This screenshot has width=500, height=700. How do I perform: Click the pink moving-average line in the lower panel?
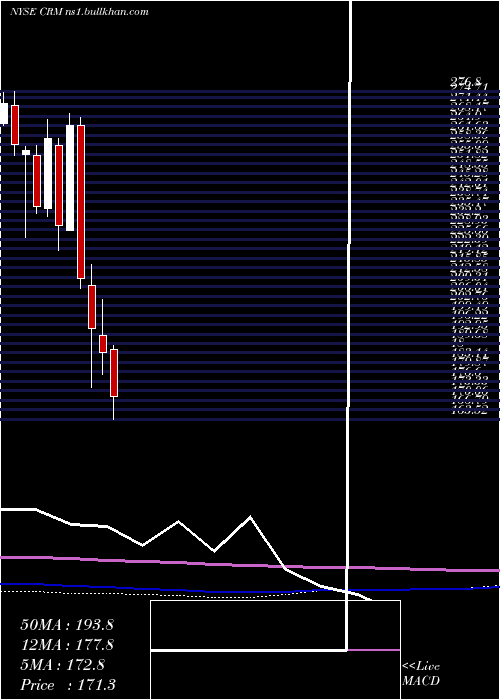250,565
